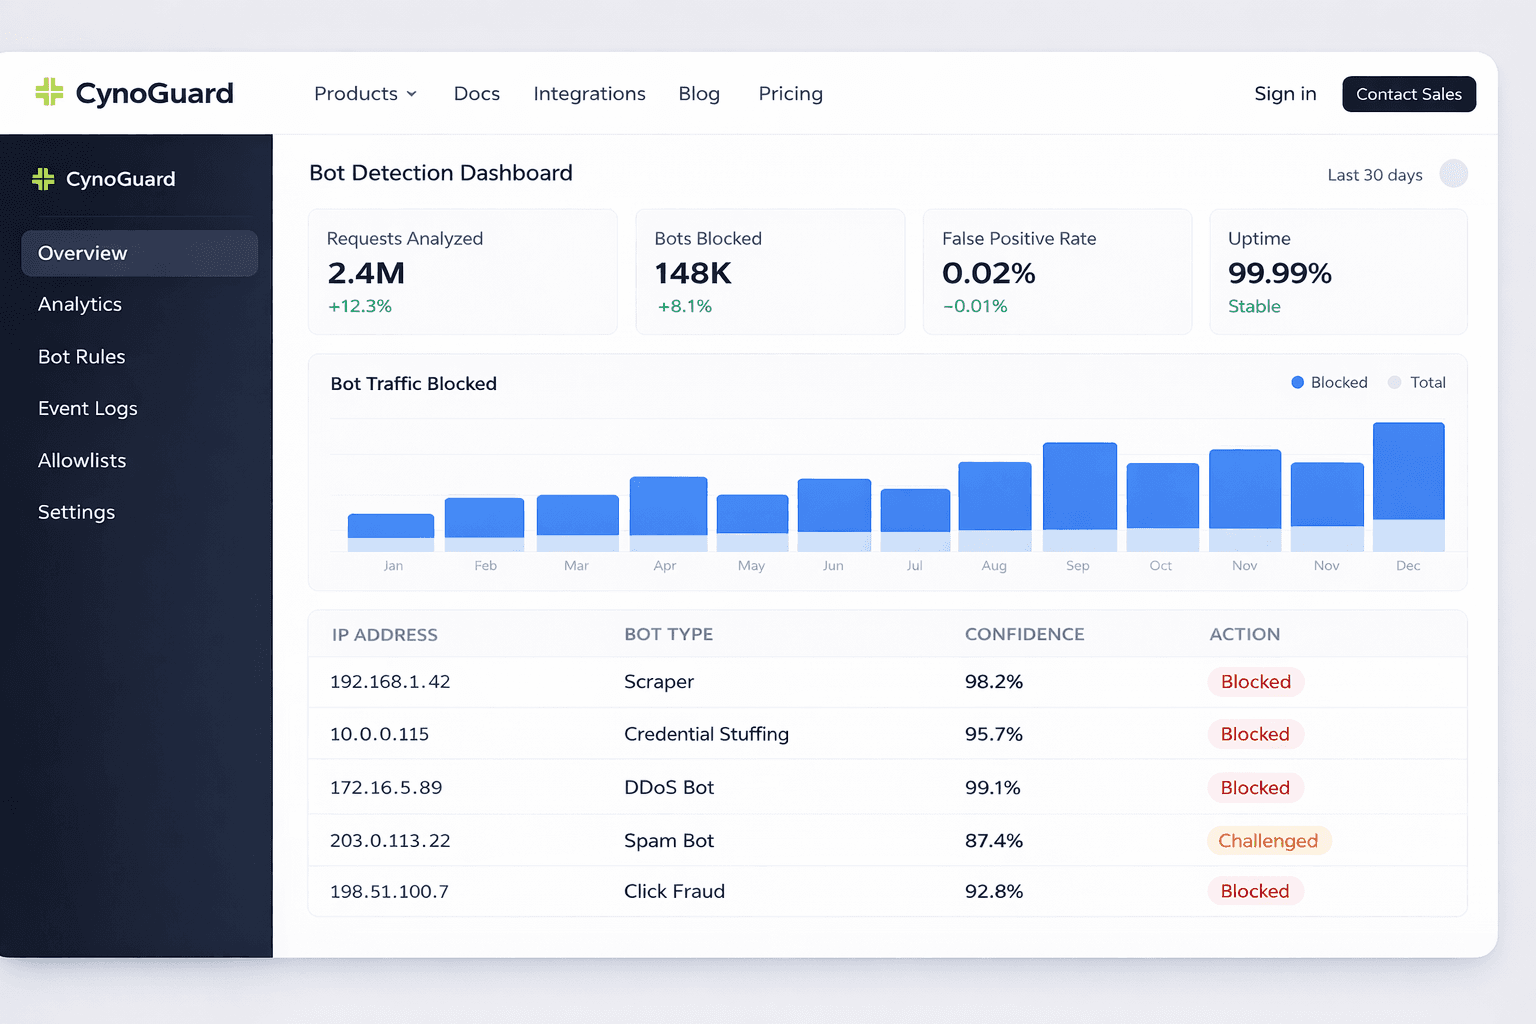
Task: Navigate to Docs in the top navigation
Action: click(476, 94)
